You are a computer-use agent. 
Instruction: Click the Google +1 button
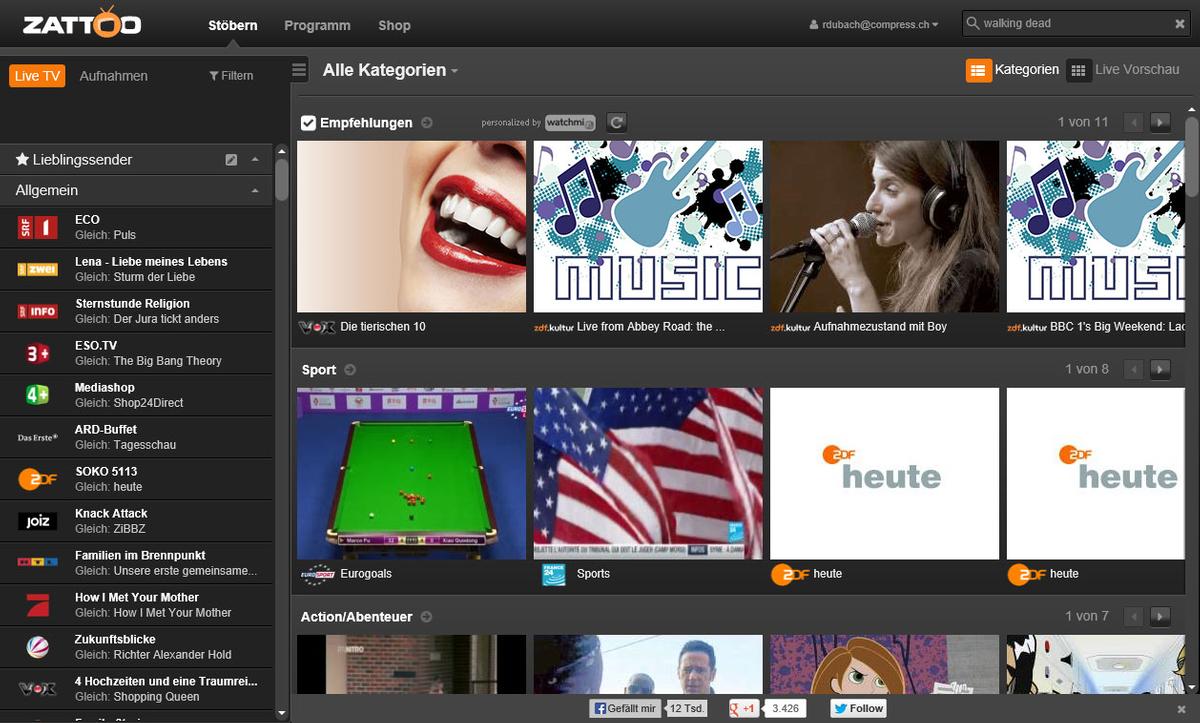(743, 709)
